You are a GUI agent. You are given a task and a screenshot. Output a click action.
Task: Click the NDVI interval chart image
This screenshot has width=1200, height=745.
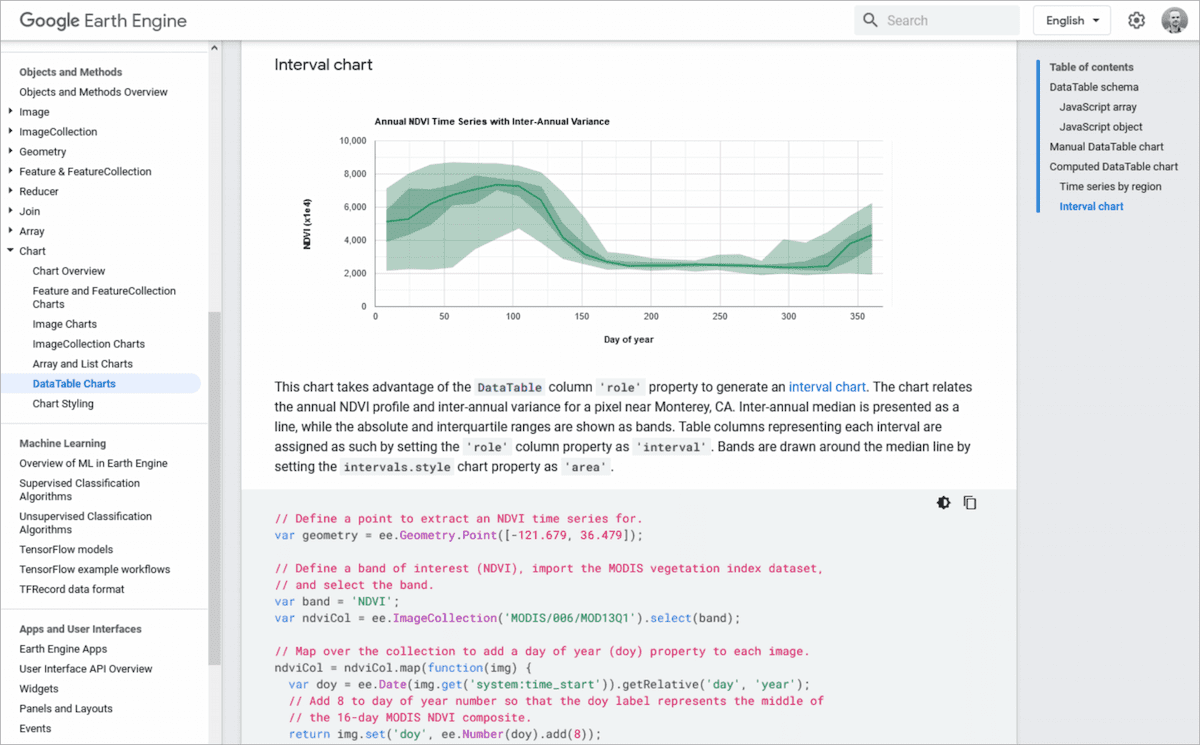pyautogui.click(x=594, y=229)
